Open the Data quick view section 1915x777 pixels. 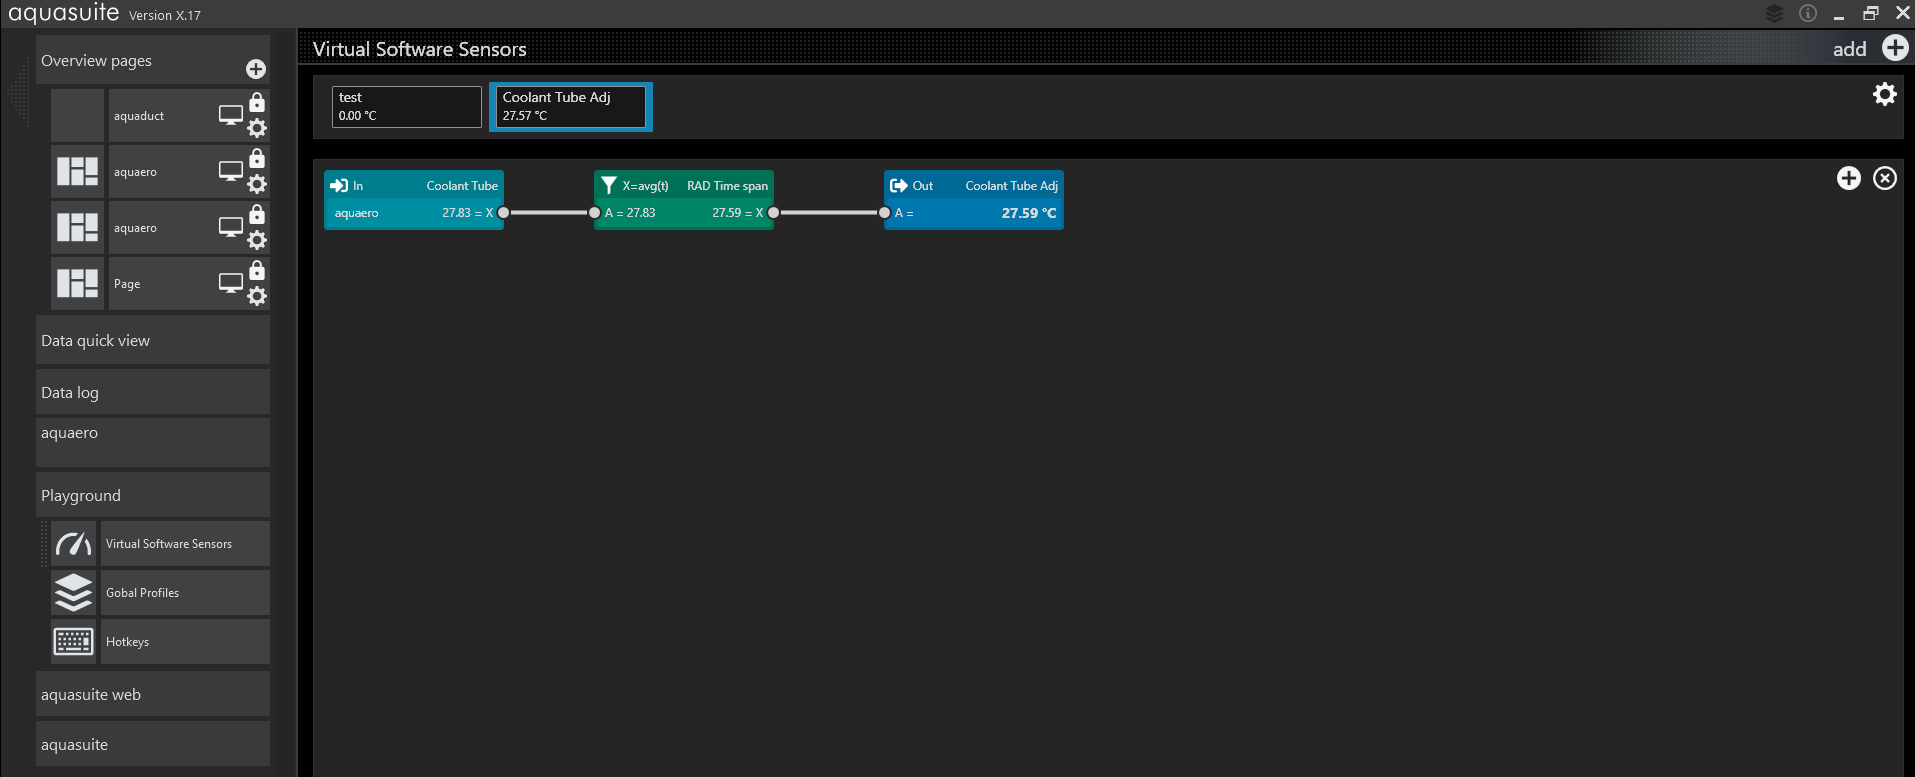tap(153, 340)
